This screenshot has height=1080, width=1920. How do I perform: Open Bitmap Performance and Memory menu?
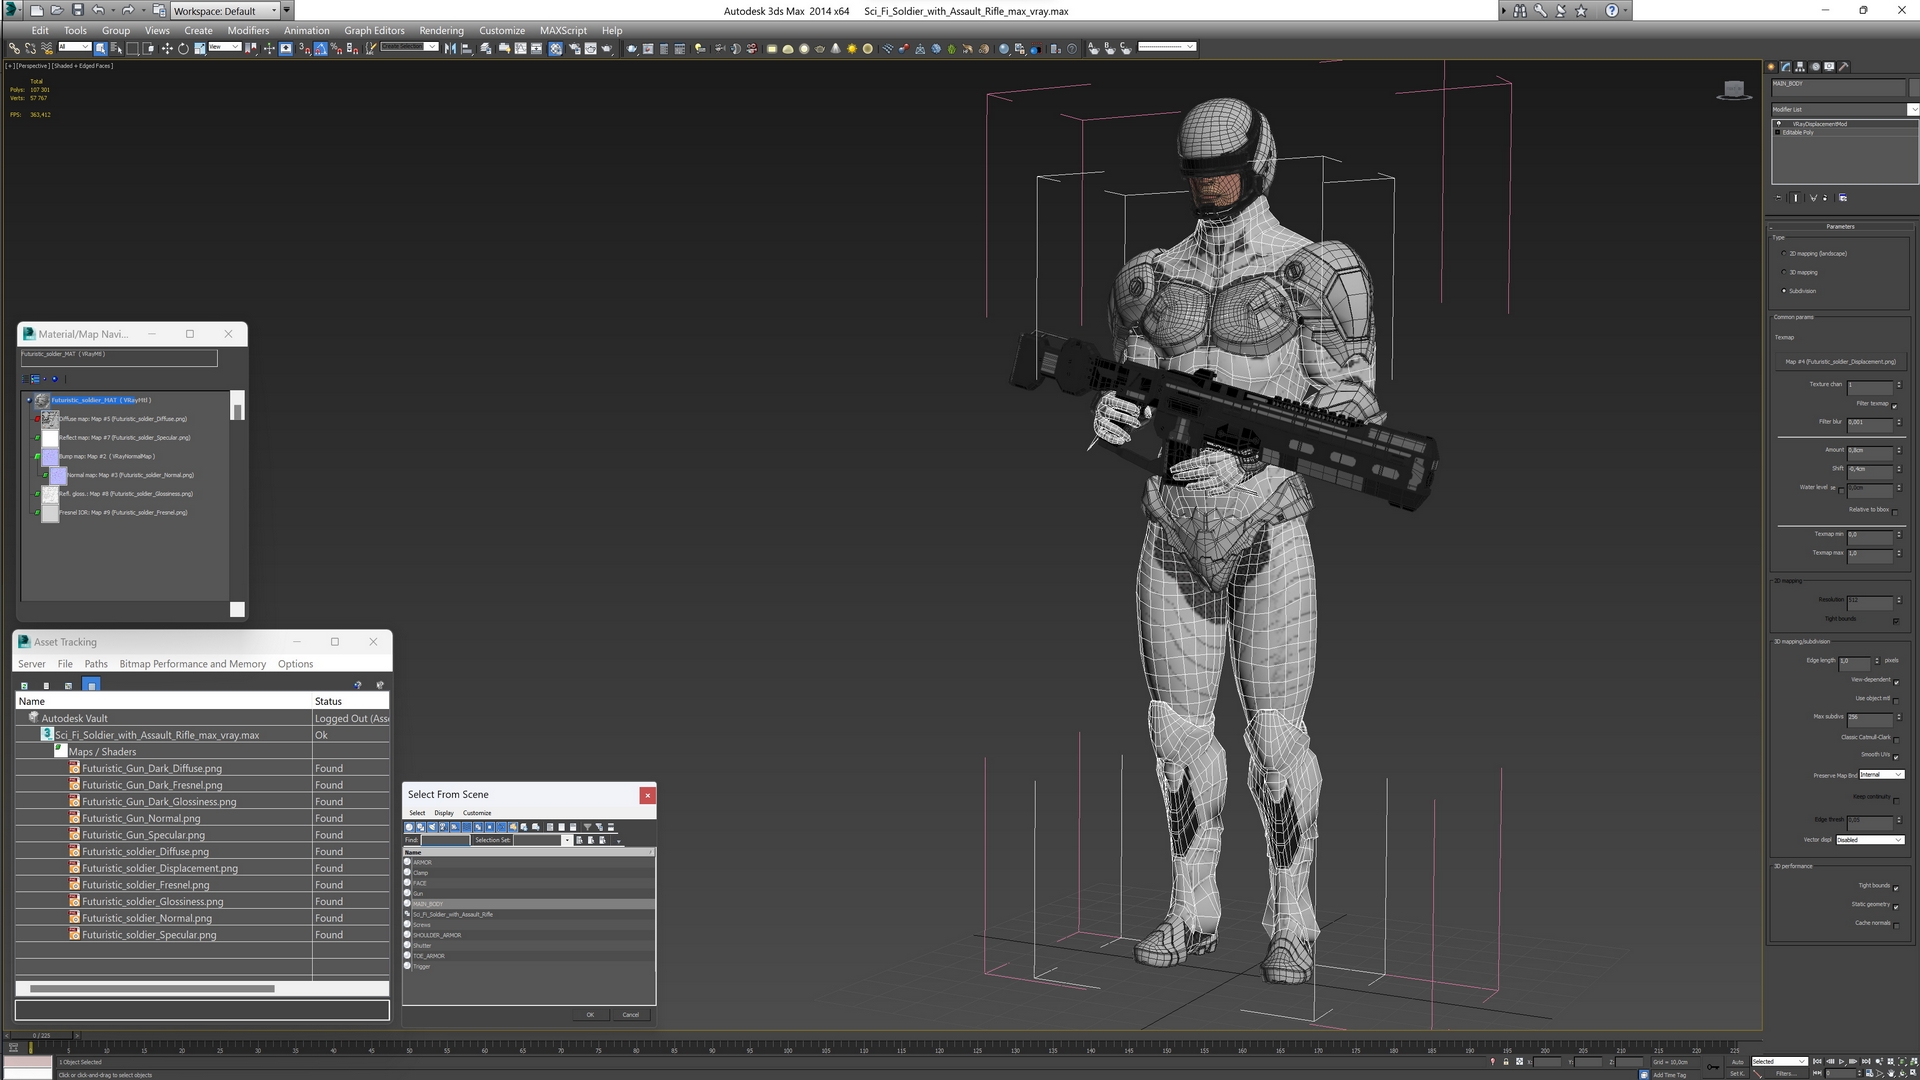coord(192,664)
